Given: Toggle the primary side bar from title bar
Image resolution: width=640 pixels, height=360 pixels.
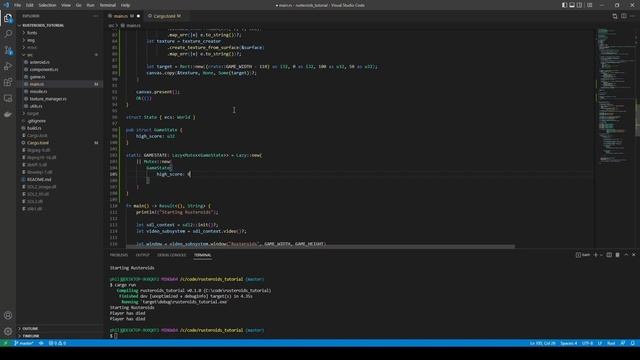Looking at the screenshot, I should tap(564, 5).
